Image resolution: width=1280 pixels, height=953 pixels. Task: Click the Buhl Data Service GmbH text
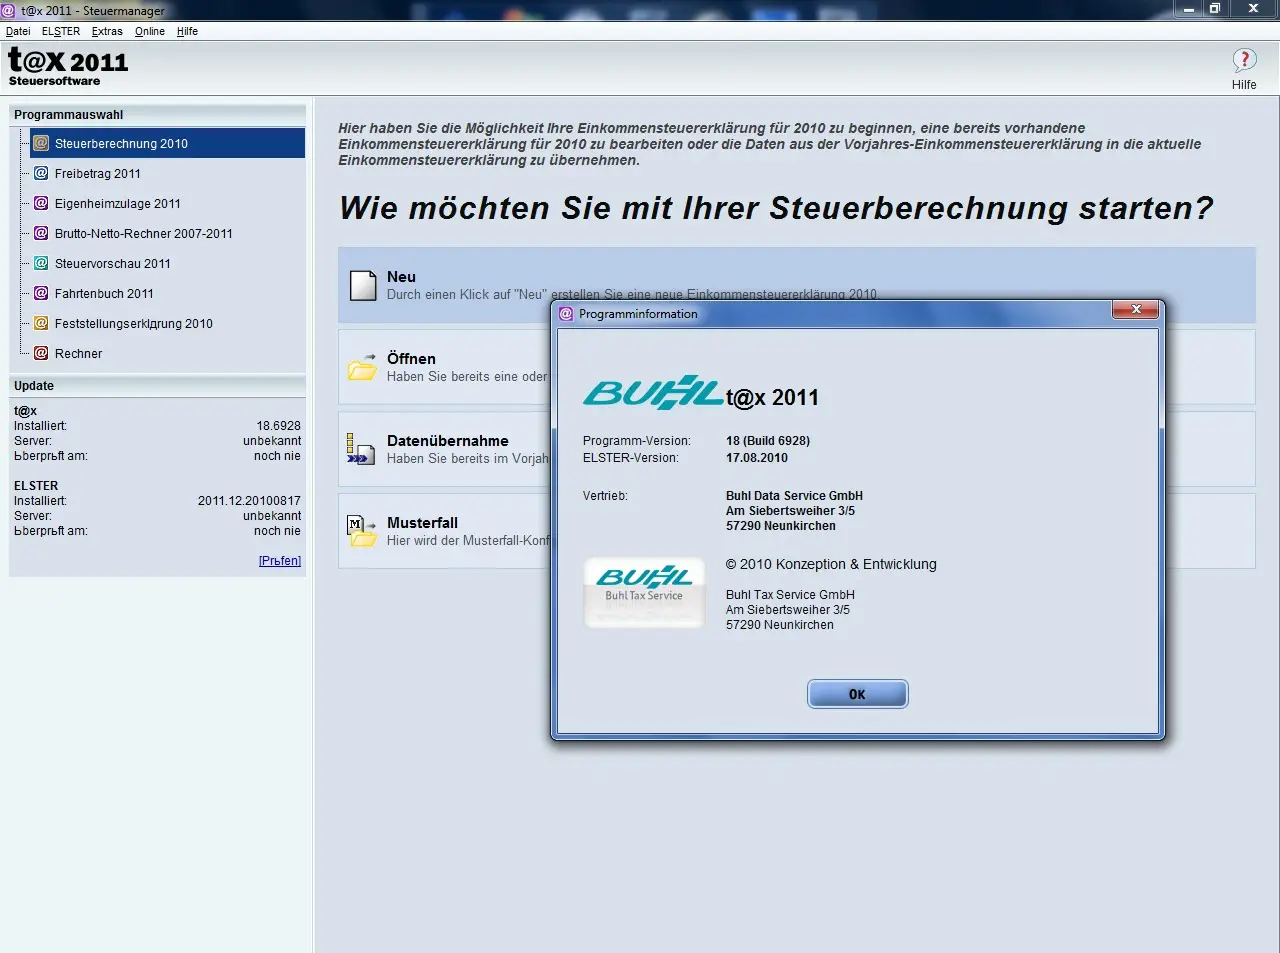pos(794,496)
